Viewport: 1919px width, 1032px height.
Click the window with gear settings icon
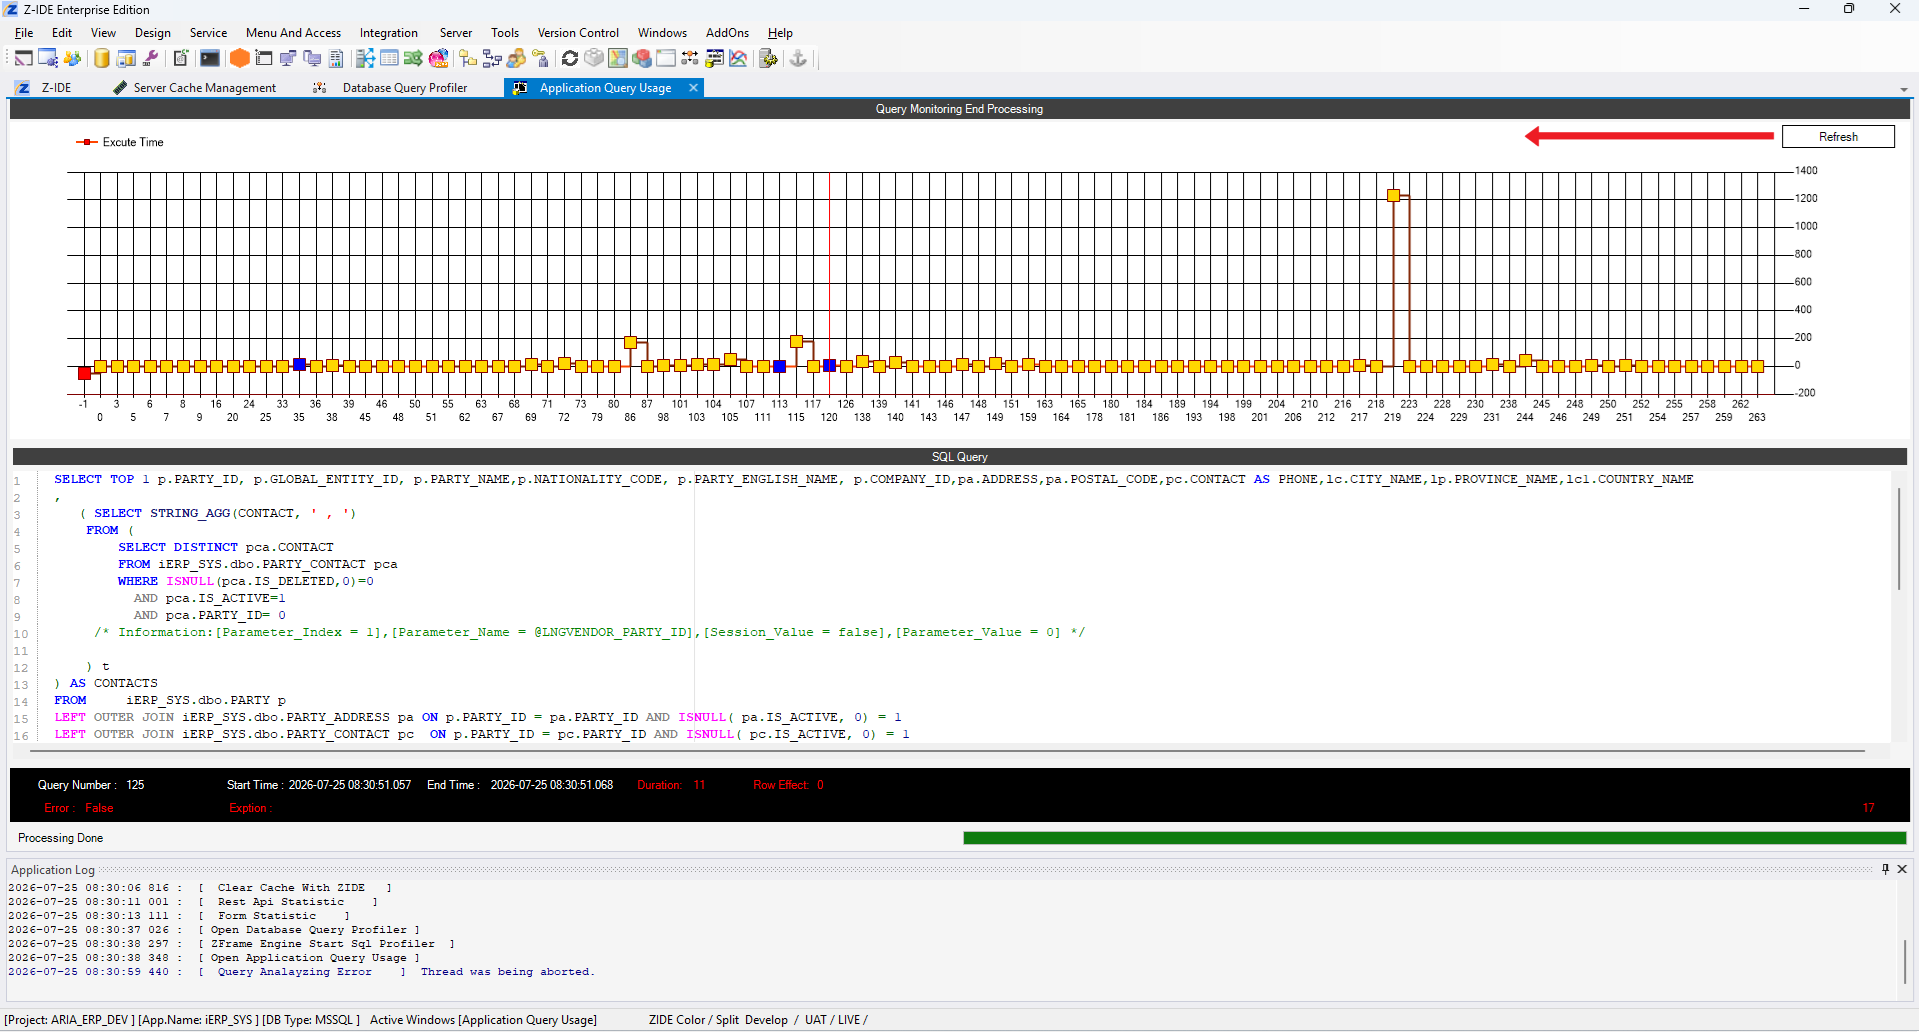48,58
